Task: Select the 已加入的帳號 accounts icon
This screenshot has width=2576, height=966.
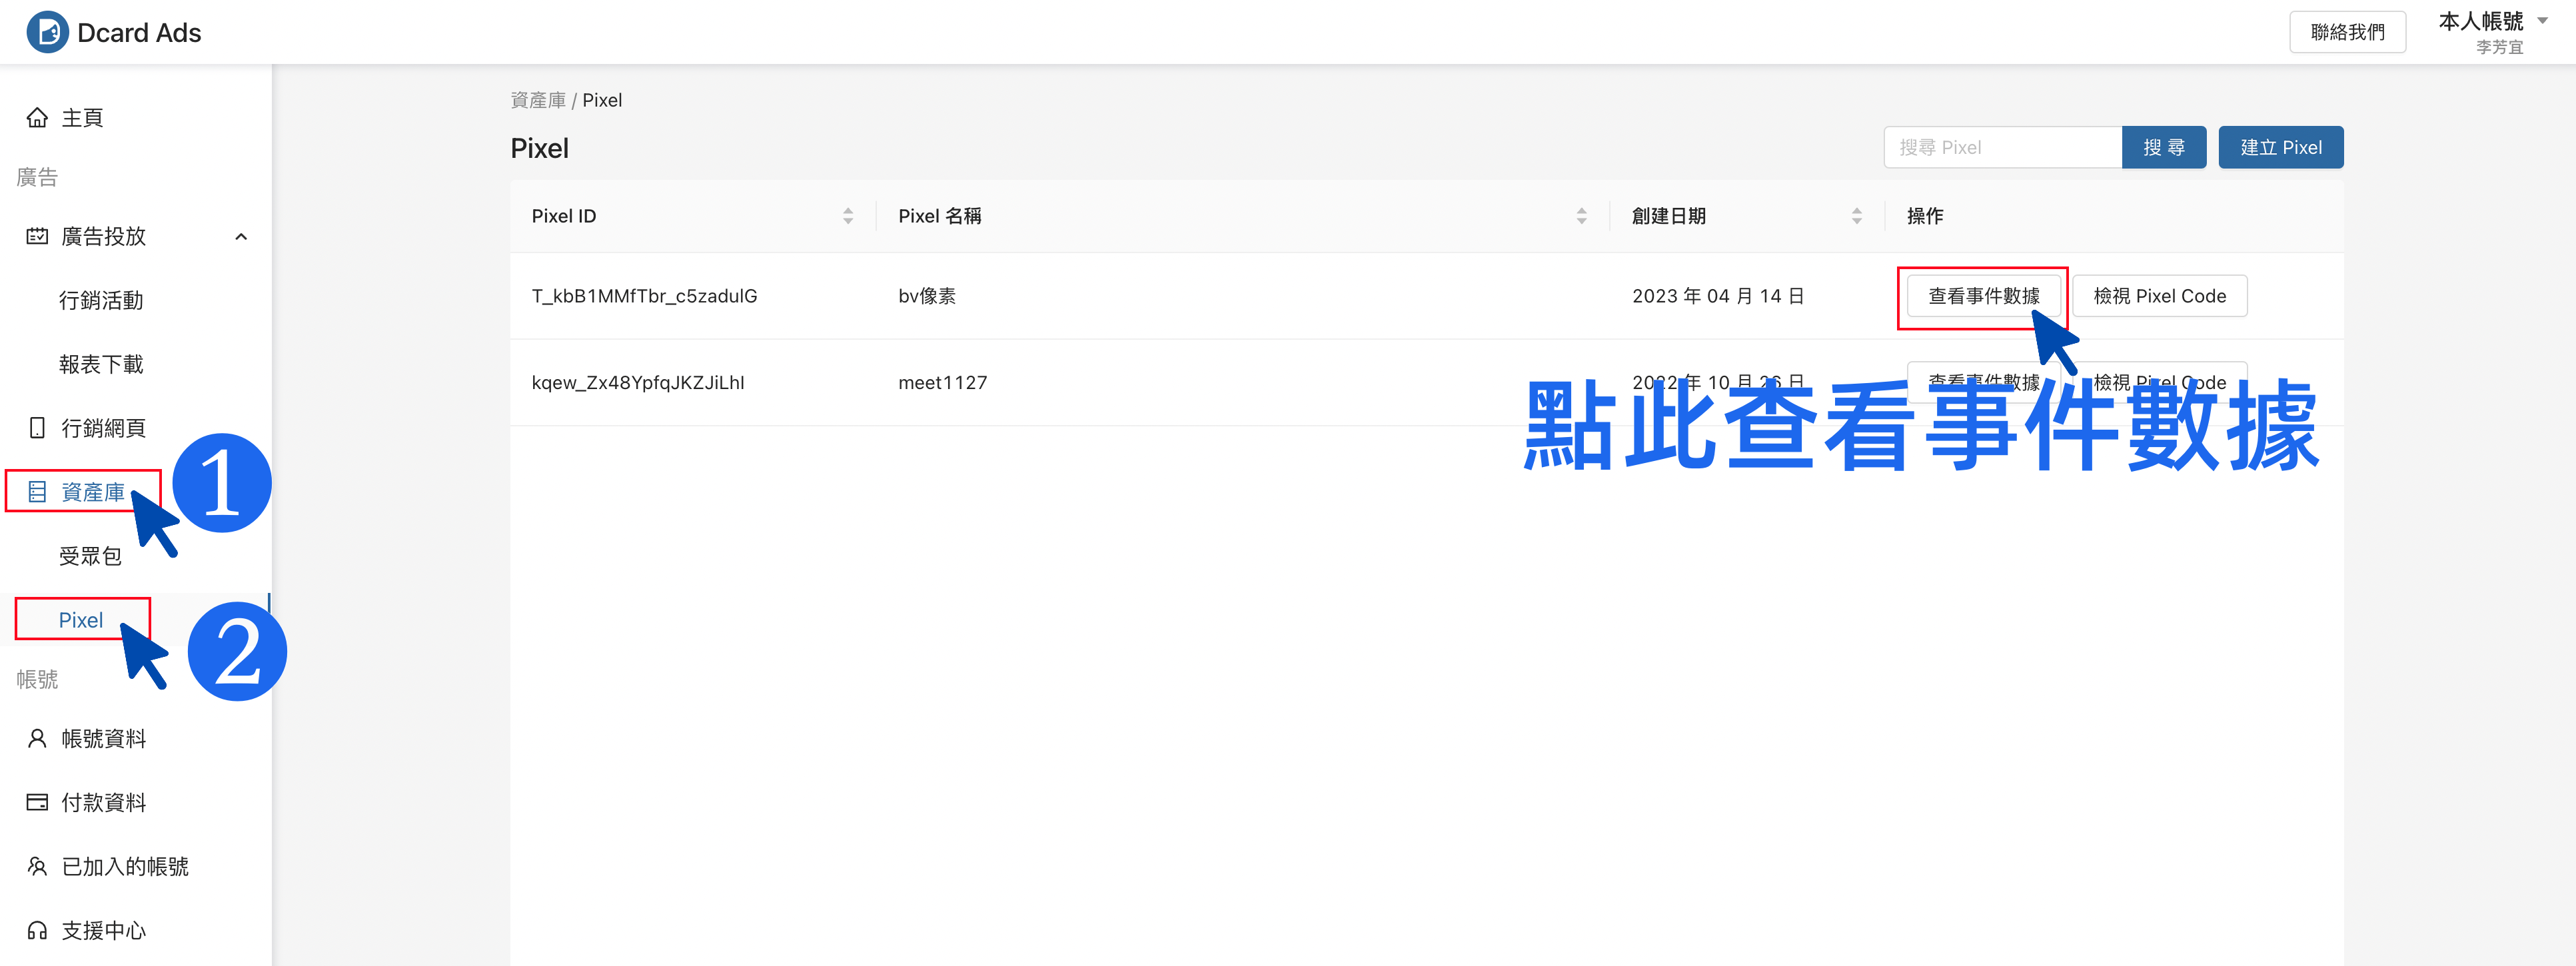Action: (37, 866)
